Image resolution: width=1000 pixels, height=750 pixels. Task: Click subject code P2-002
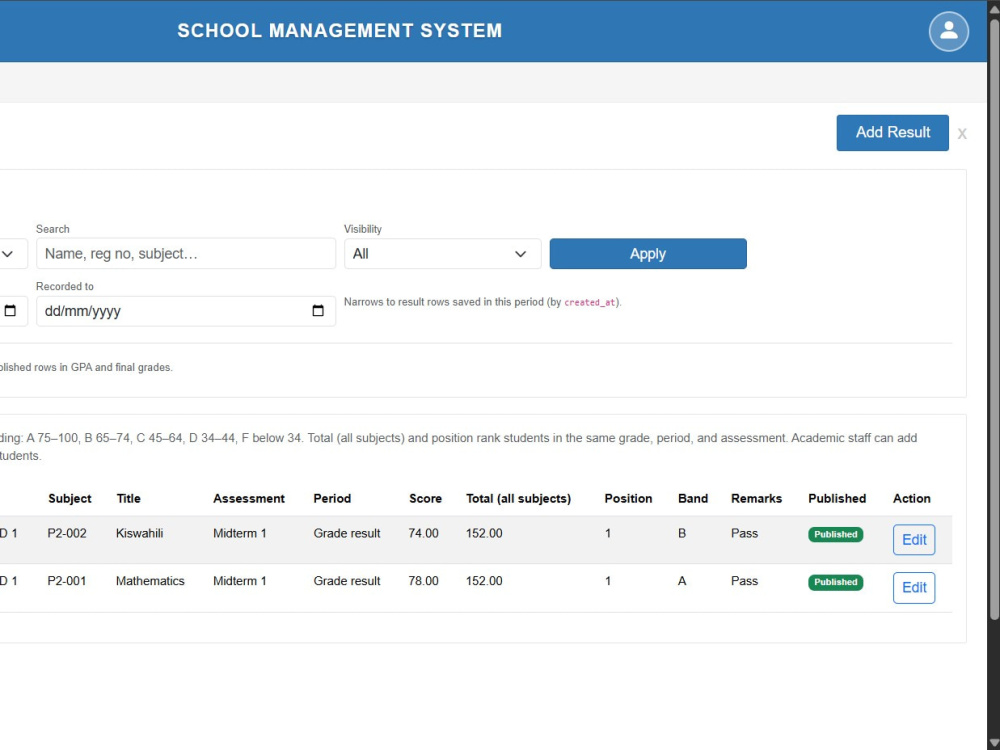coord(67,533)
